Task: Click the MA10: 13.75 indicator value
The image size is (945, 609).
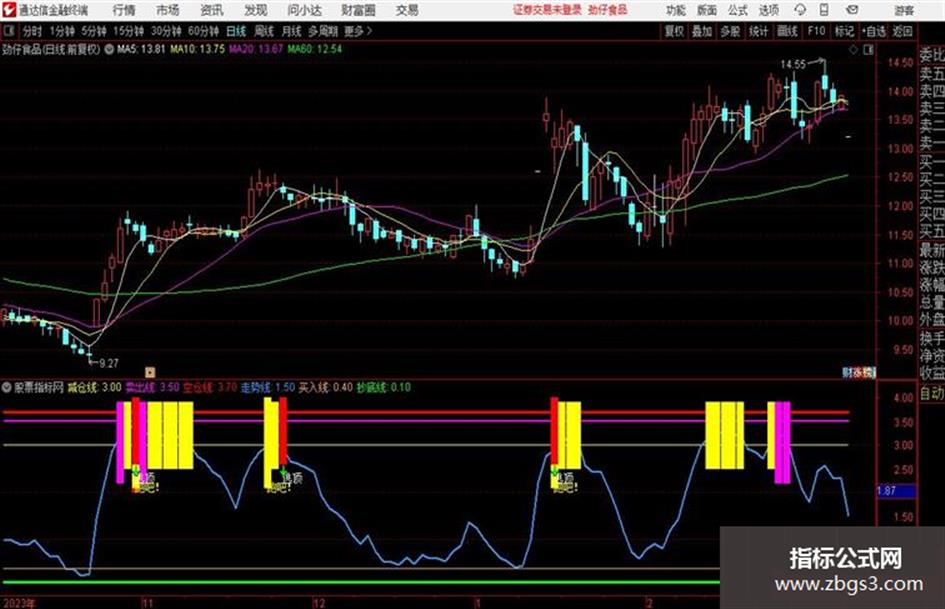Action: [198, 49]
